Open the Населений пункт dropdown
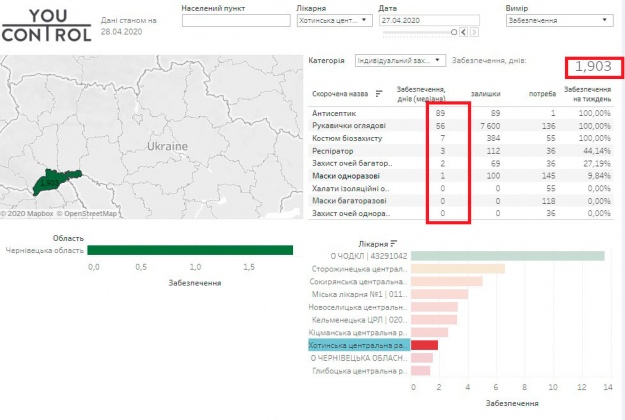The width and height of the screenshot is (625, 420). pos(236,20)
